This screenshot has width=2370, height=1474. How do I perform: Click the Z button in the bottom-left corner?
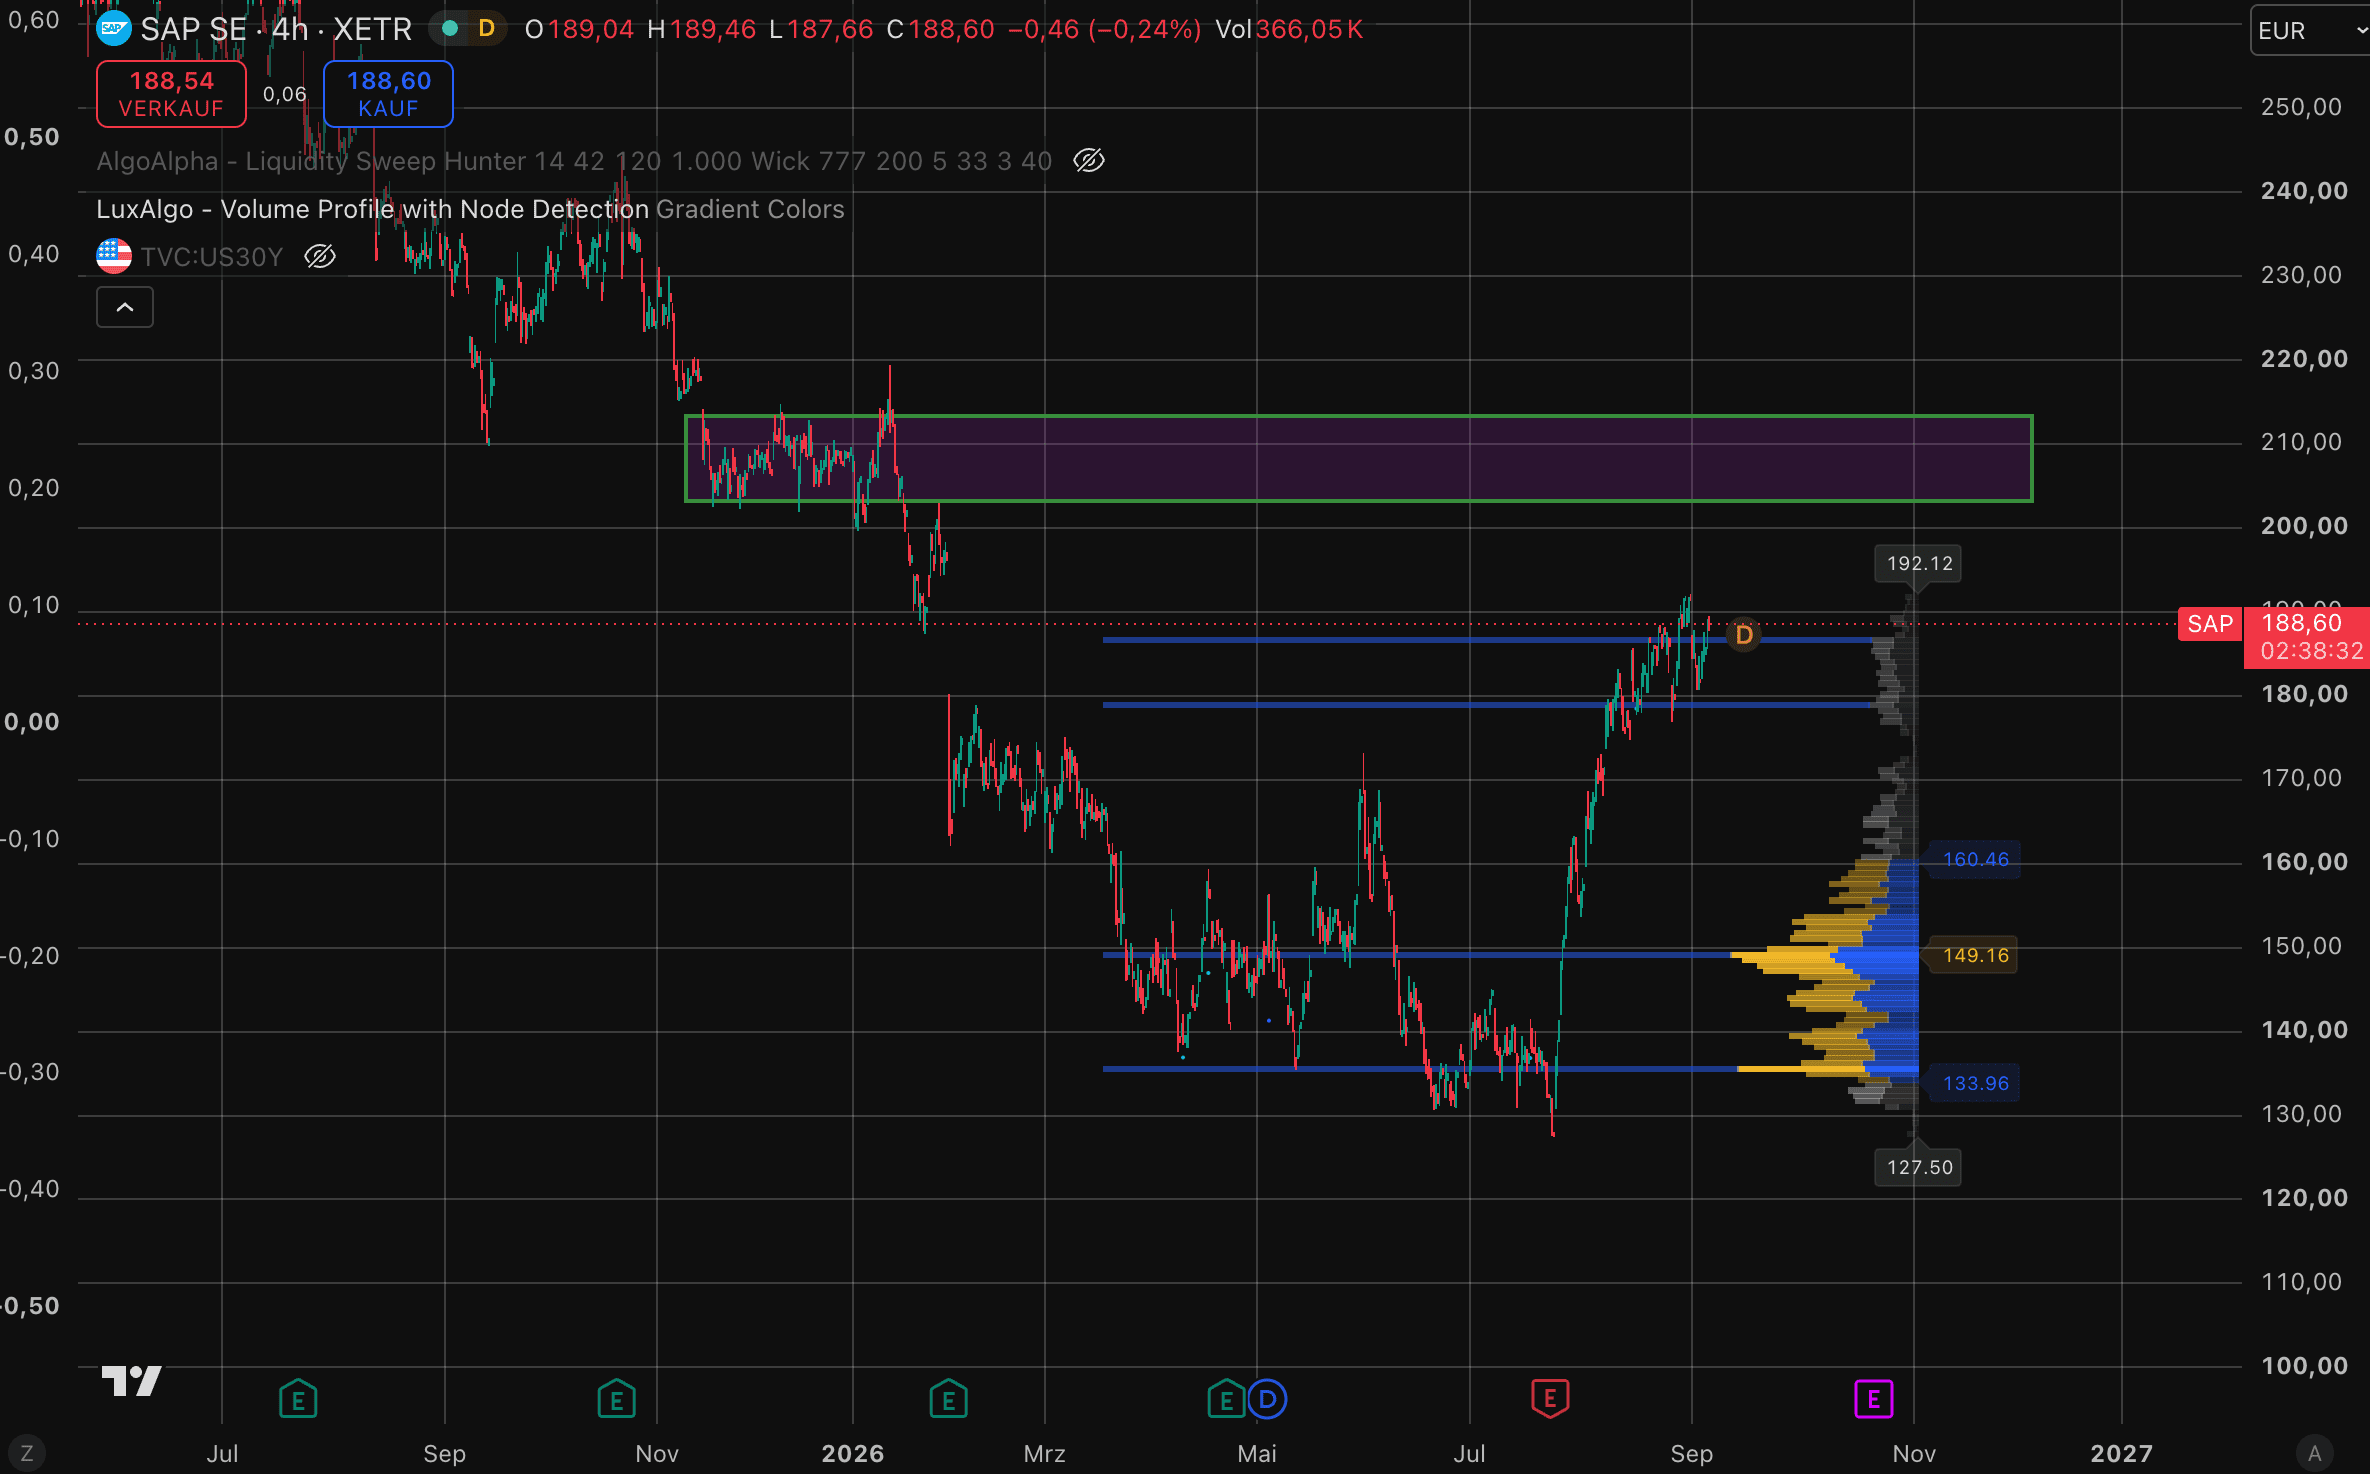[27, 1453]
